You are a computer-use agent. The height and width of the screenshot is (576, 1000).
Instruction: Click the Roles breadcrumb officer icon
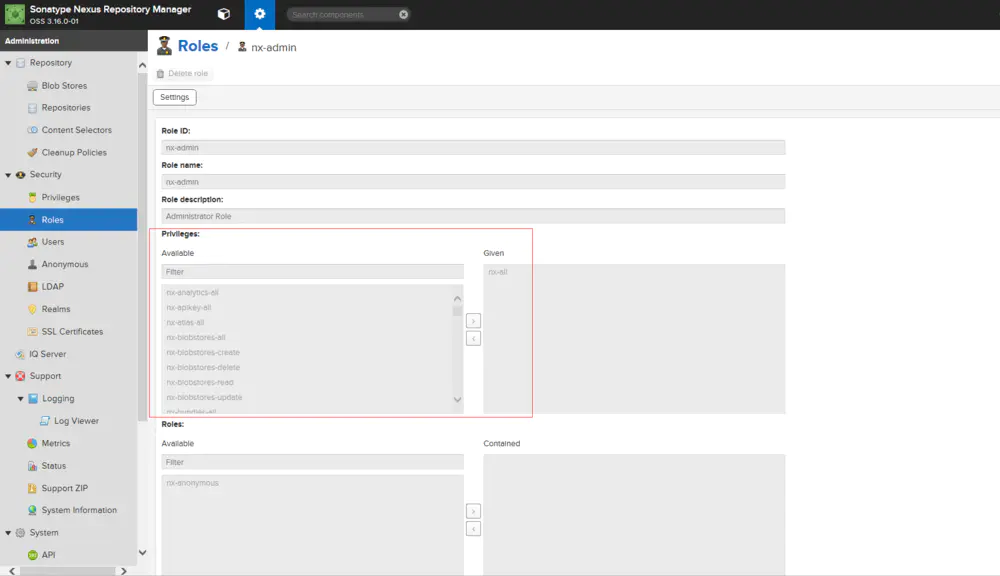click(165, 46)
